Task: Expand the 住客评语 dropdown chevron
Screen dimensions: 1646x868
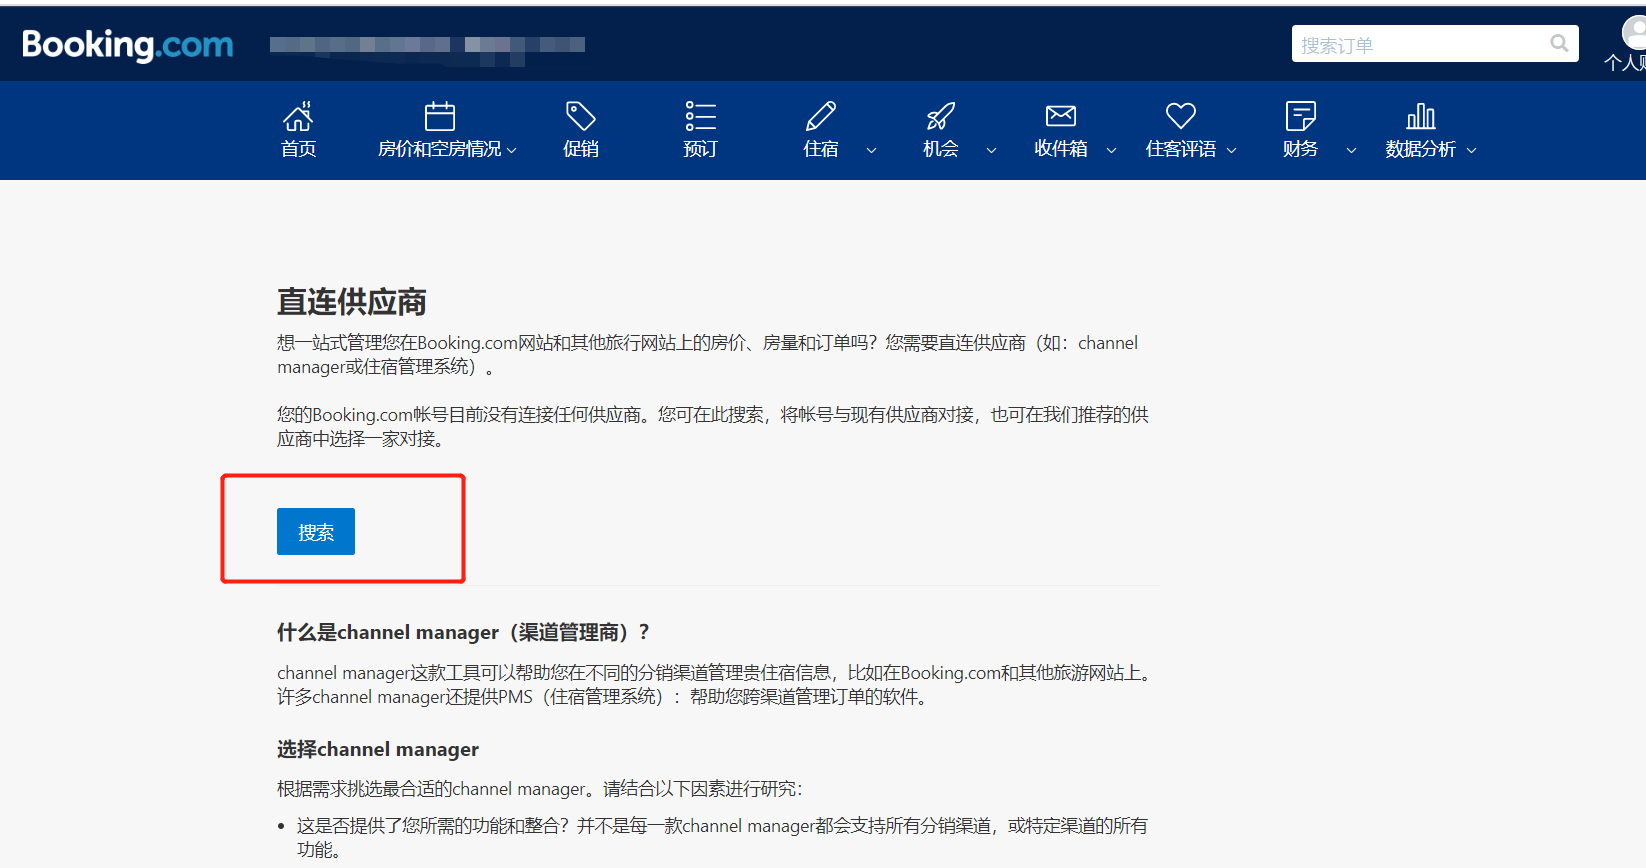Action: coord(1231,150)
